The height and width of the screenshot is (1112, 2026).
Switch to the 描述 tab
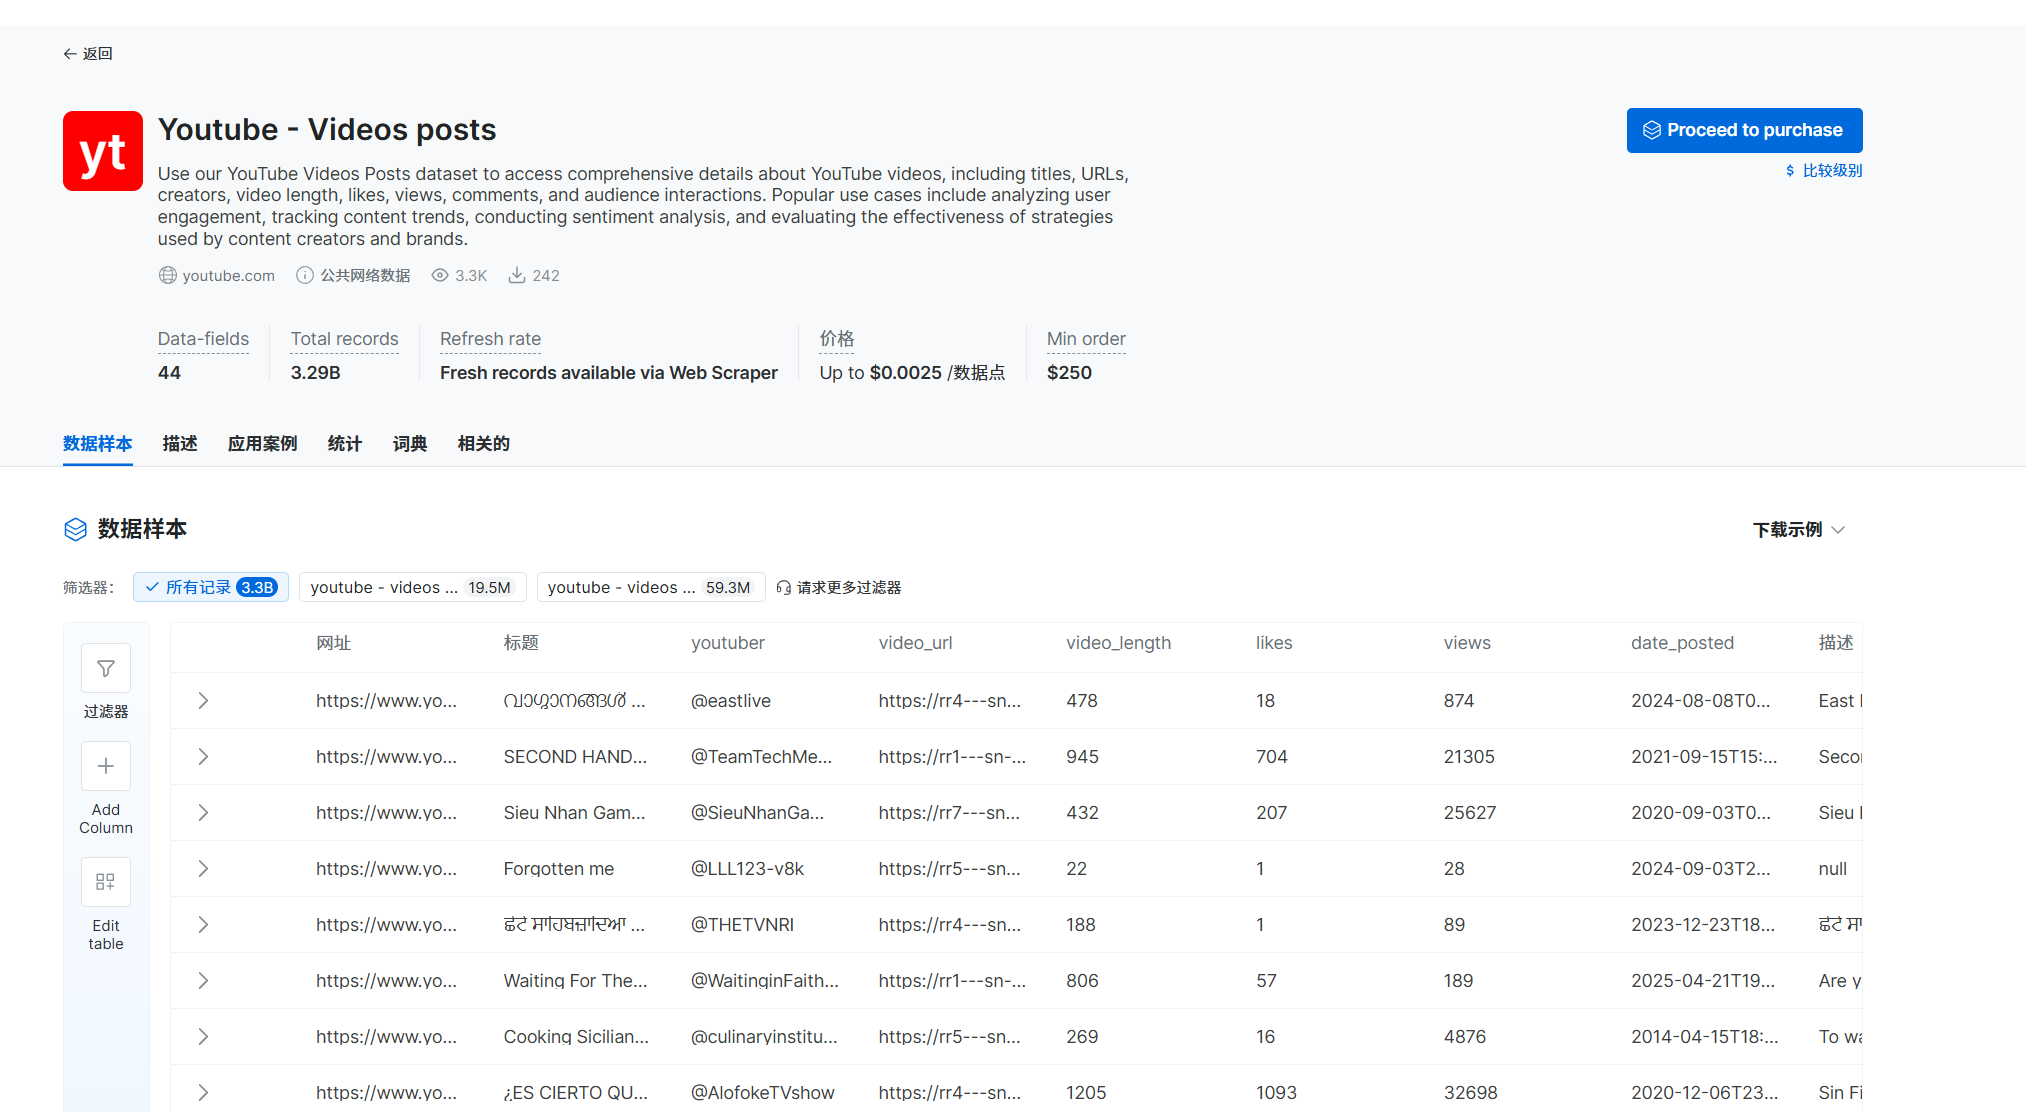tap(180, 444)
